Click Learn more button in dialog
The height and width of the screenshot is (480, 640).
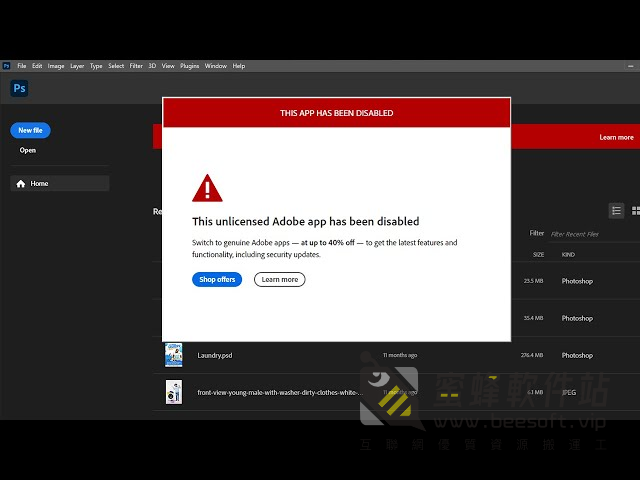coord(280,280)
